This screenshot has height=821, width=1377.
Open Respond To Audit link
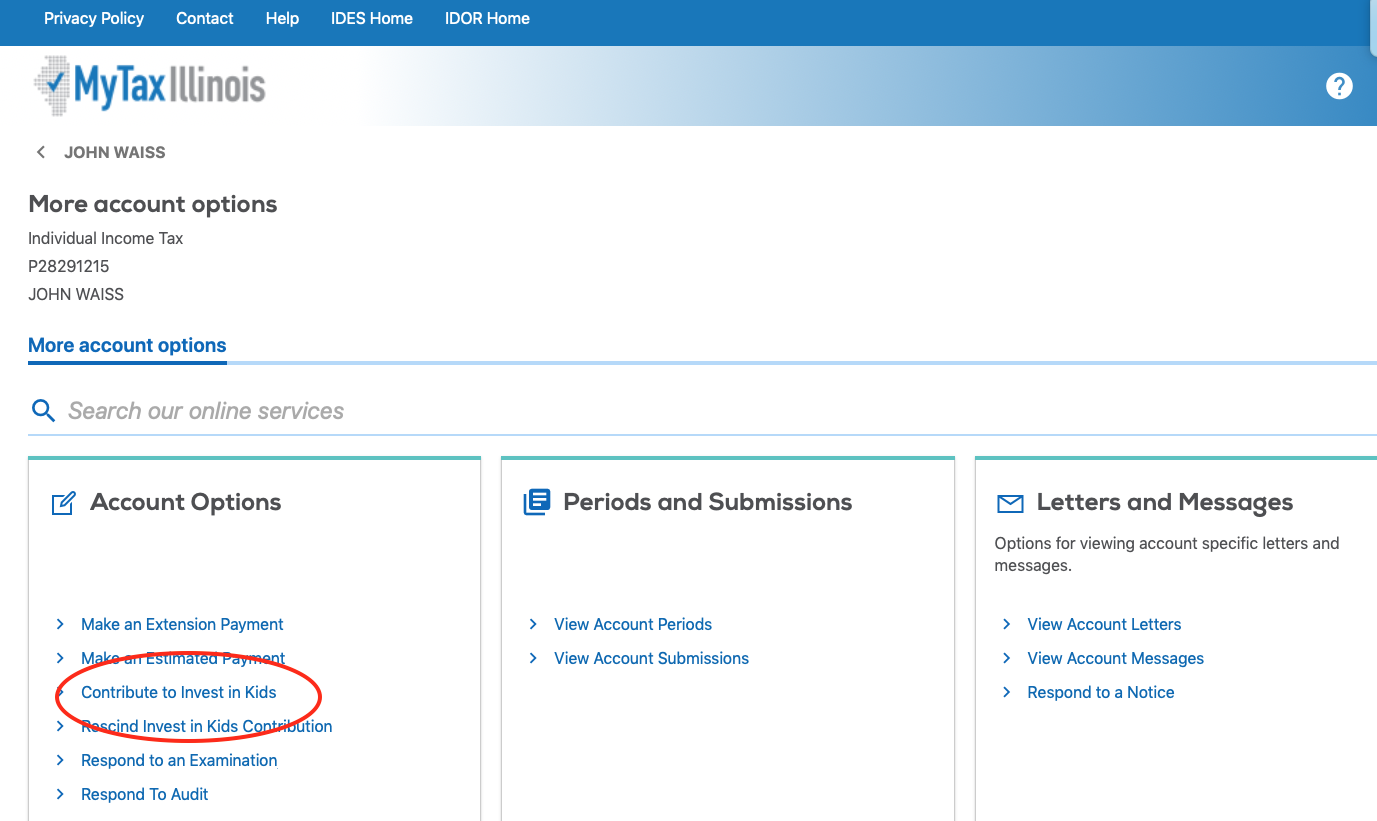click(x=145, y=794)
